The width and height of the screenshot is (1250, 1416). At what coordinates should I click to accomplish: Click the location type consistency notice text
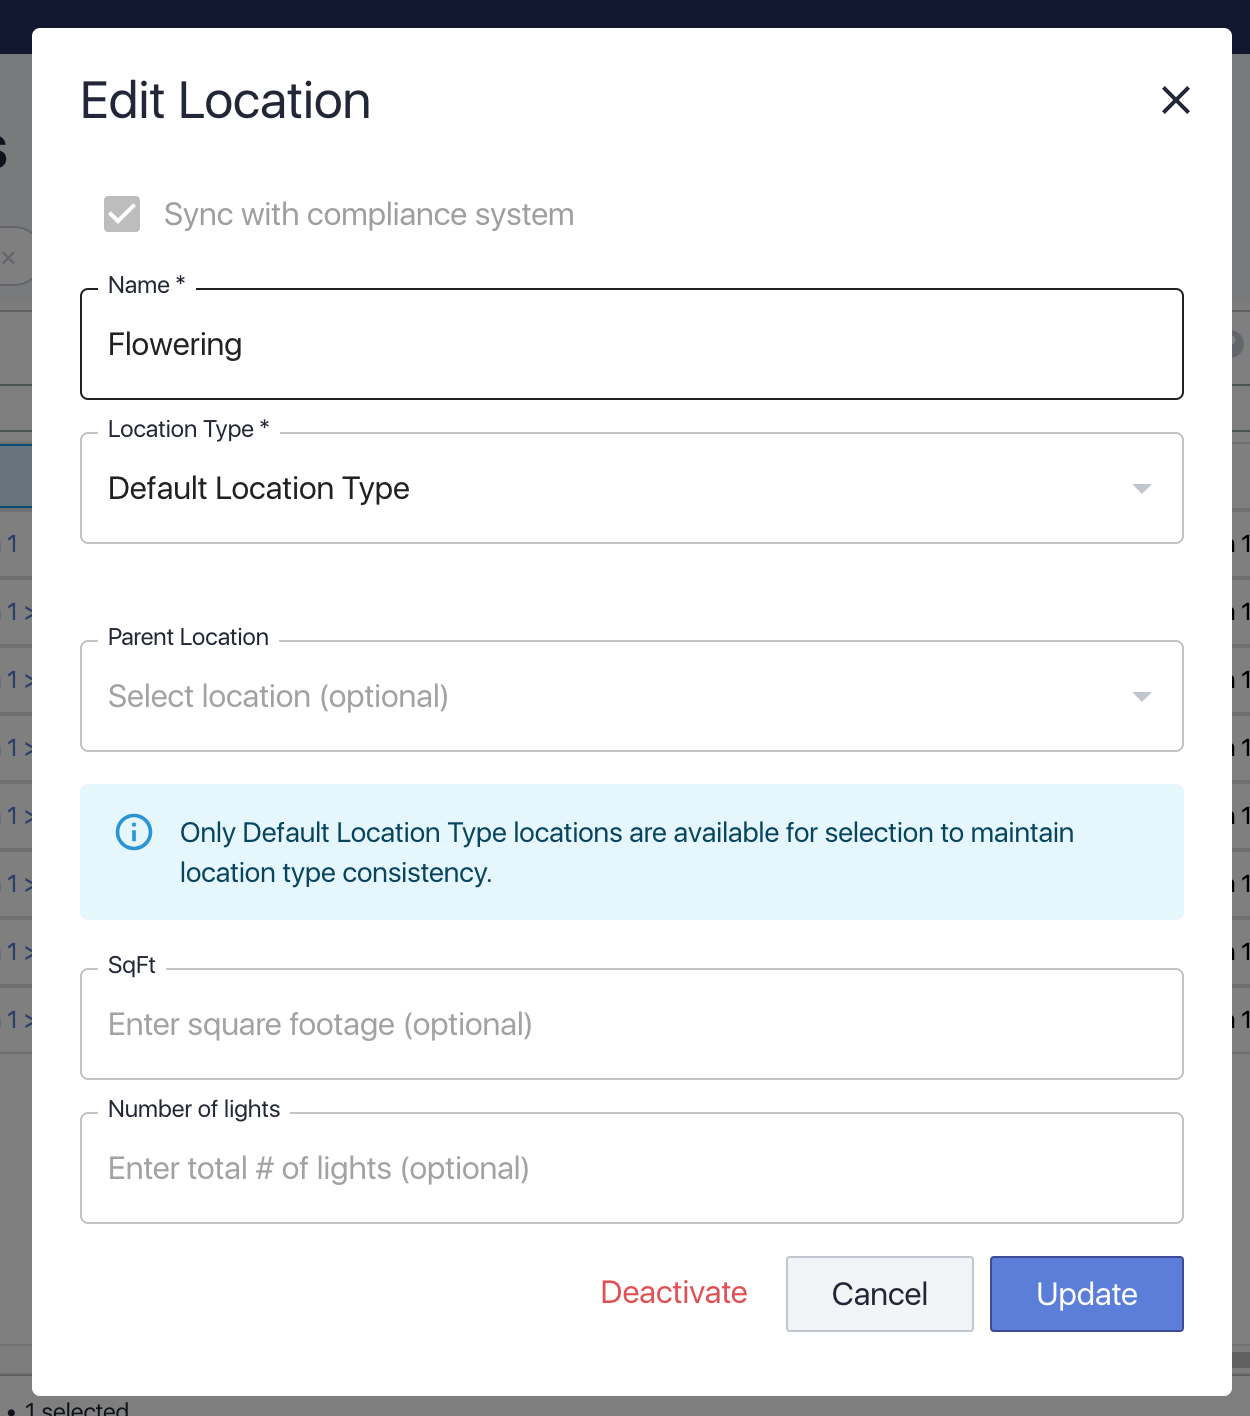coord(626,852)
